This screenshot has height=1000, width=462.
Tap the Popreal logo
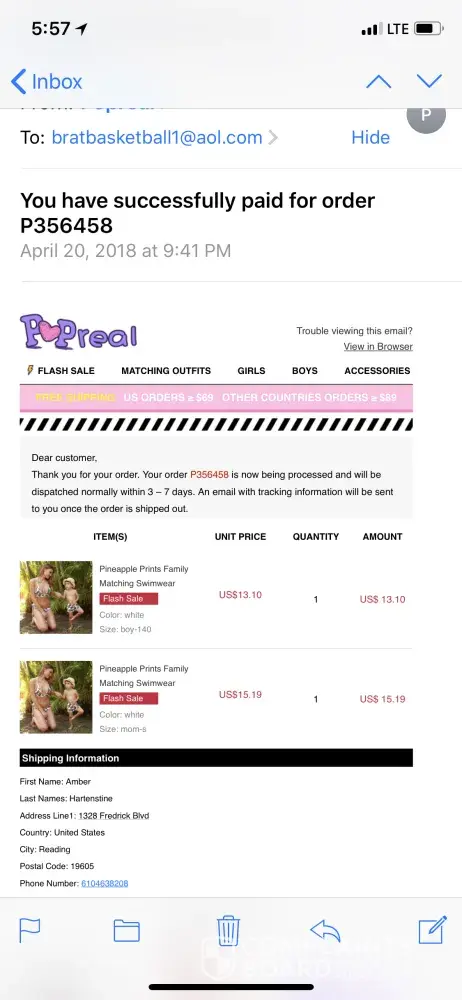click(78, 332)
